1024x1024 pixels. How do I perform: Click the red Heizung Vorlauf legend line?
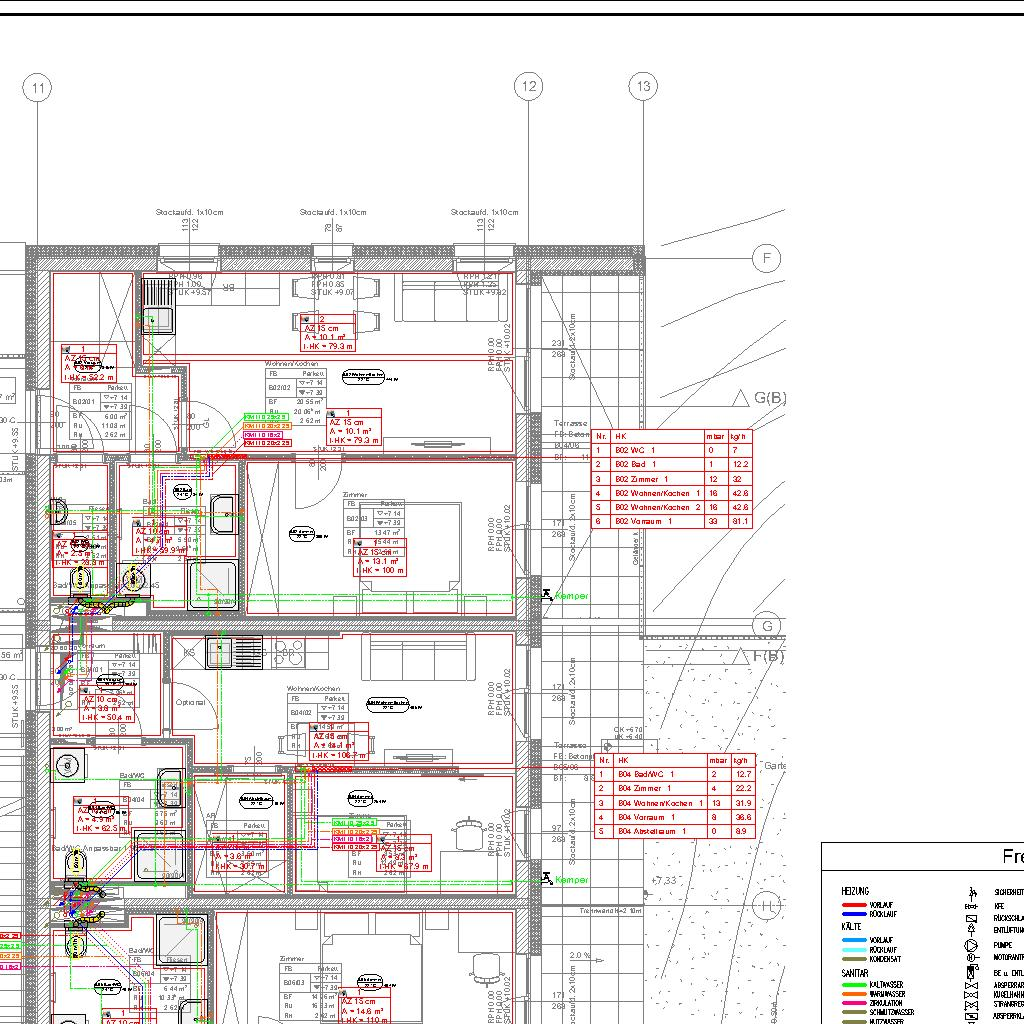(x=853, y=904)
